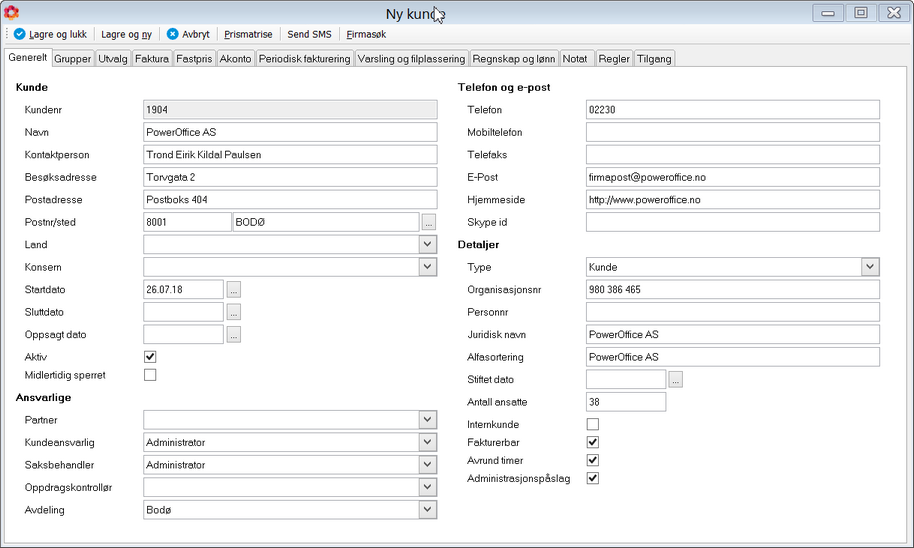Click Lagre og lukk text button
The width and height of the screenshot is (914, 548).
[58, 34]
